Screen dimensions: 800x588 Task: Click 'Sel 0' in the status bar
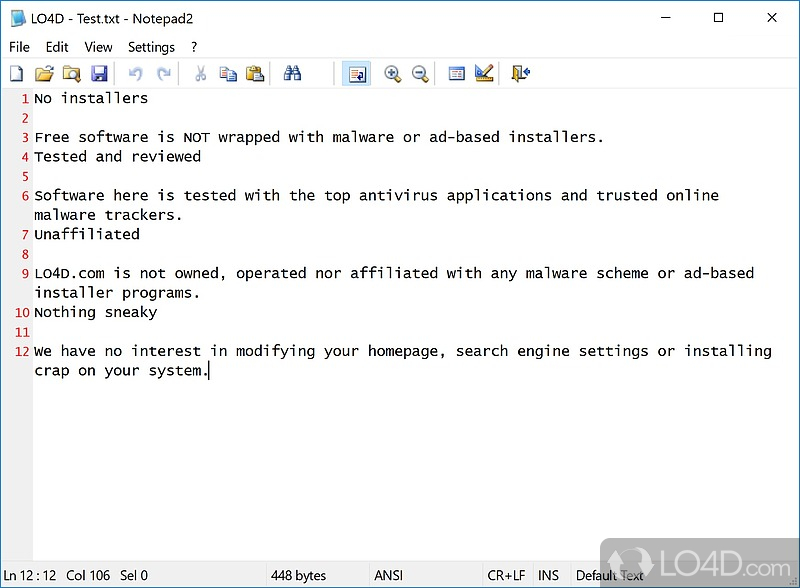coord(134,575)
